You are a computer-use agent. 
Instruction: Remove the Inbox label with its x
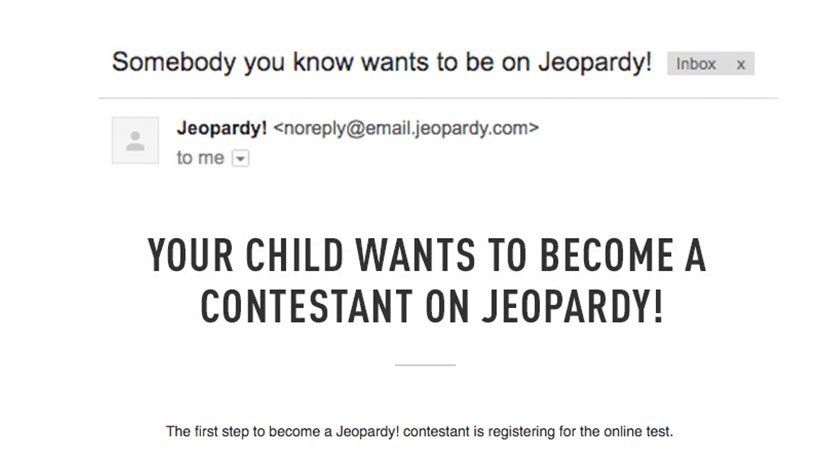click(740, 65)
